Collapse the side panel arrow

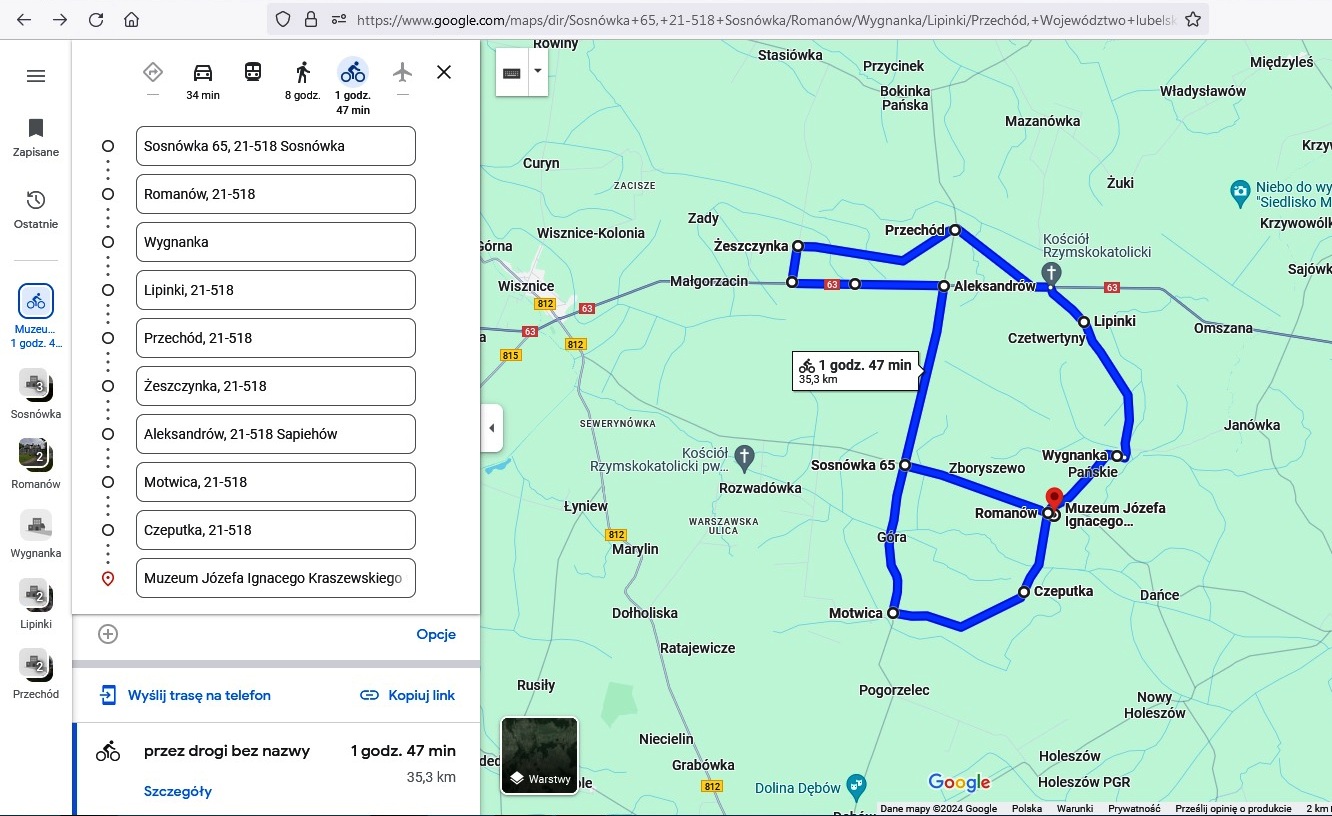[491, 428]
